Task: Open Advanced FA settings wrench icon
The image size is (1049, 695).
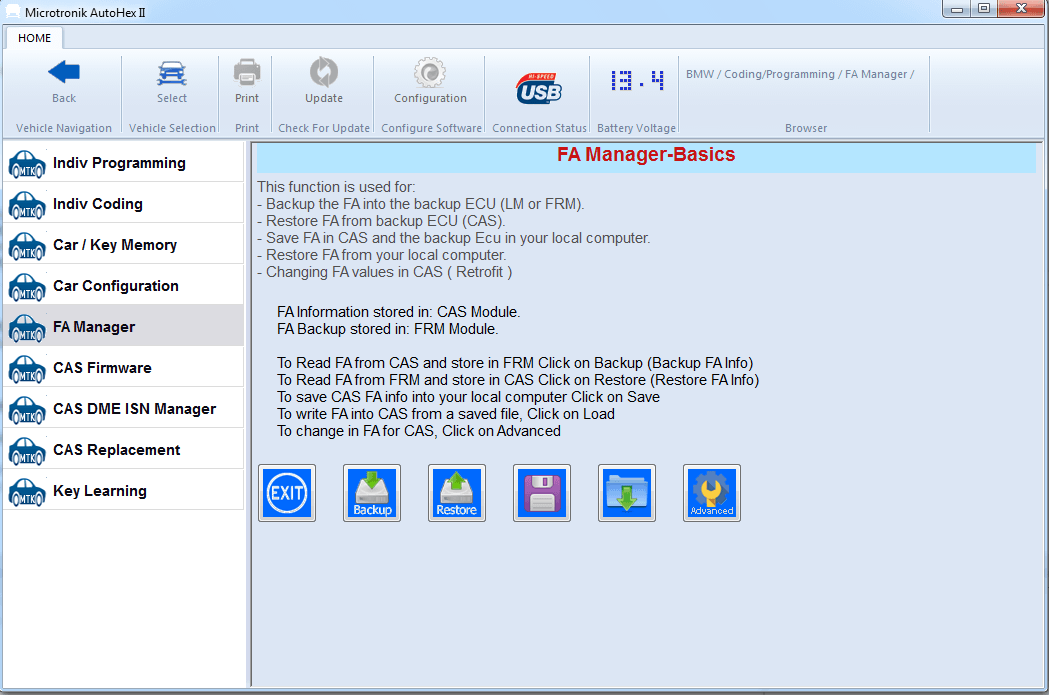Action: pos(711,492)
